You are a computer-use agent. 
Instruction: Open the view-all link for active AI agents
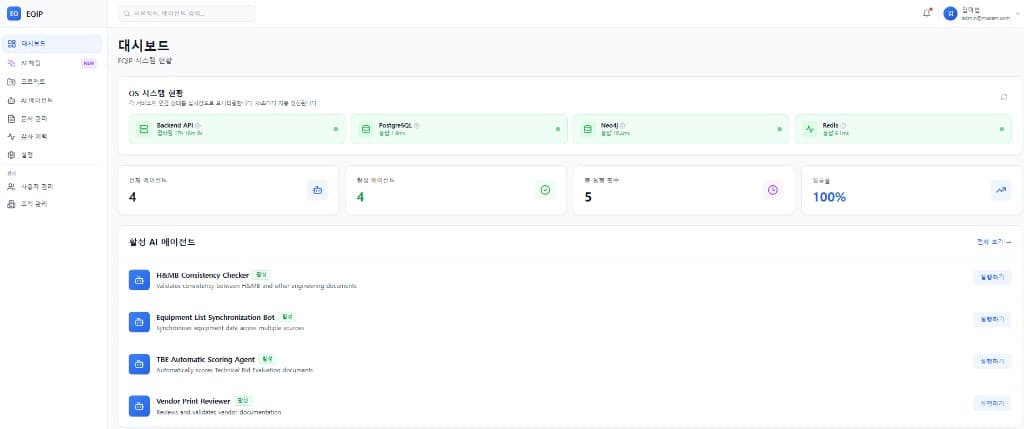993,242
